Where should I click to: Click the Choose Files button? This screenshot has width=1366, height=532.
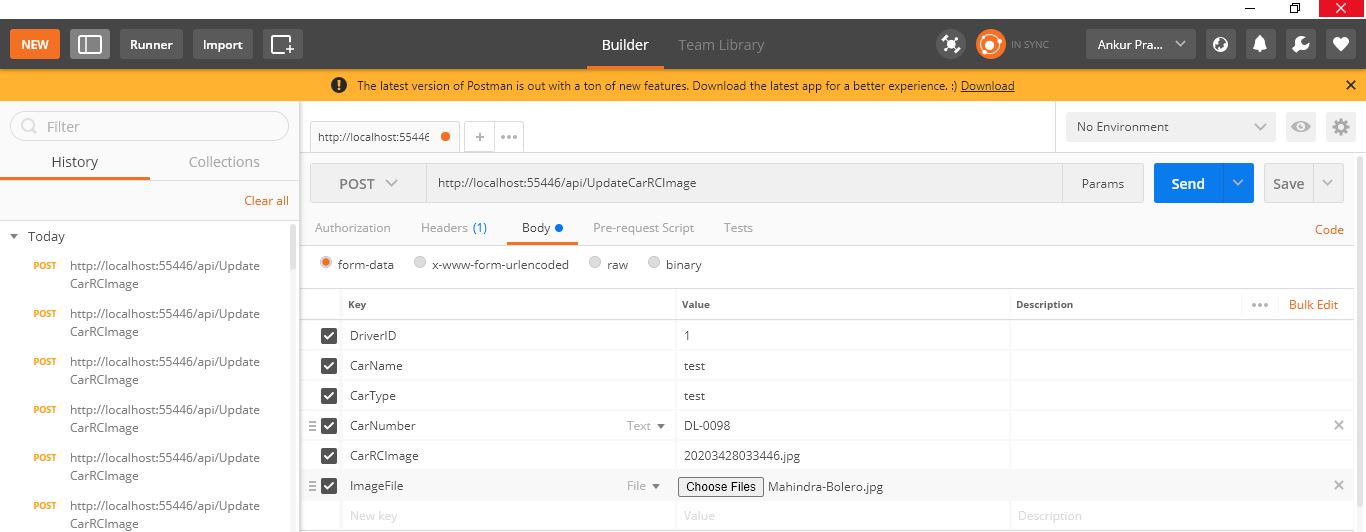coord(721,487)
